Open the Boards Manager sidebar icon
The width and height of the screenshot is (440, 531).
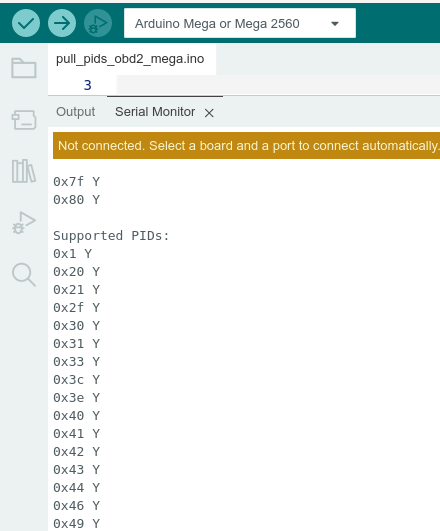24,120
